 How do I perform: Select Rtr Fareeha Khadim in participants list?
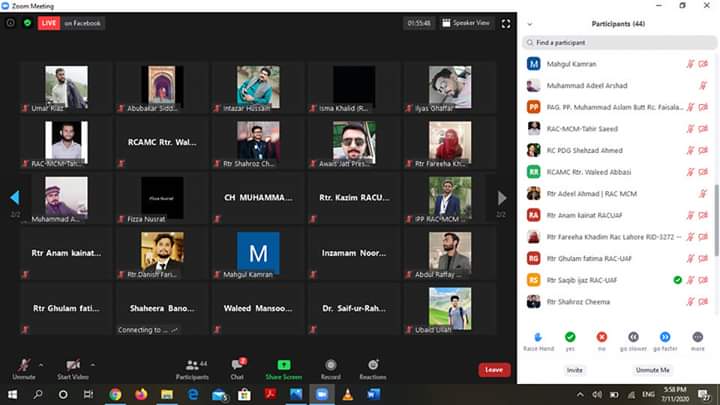pyautogui.click(x=618, y=237)
